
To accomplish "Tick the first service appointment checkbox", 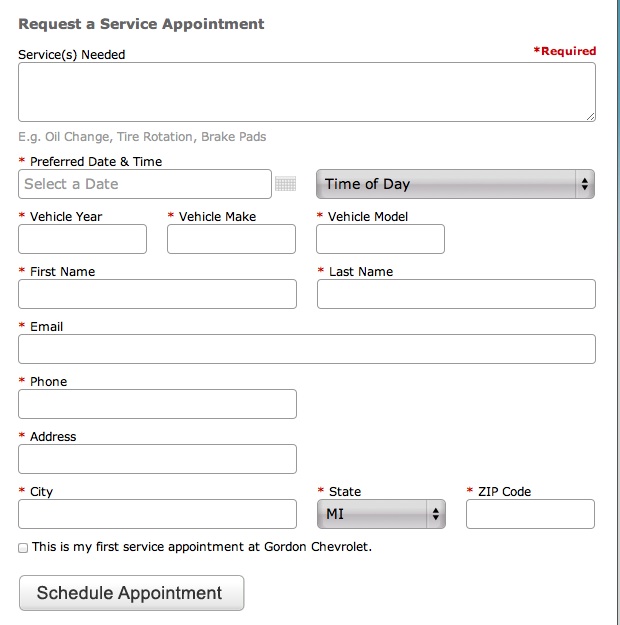I will tap(23, 548).
